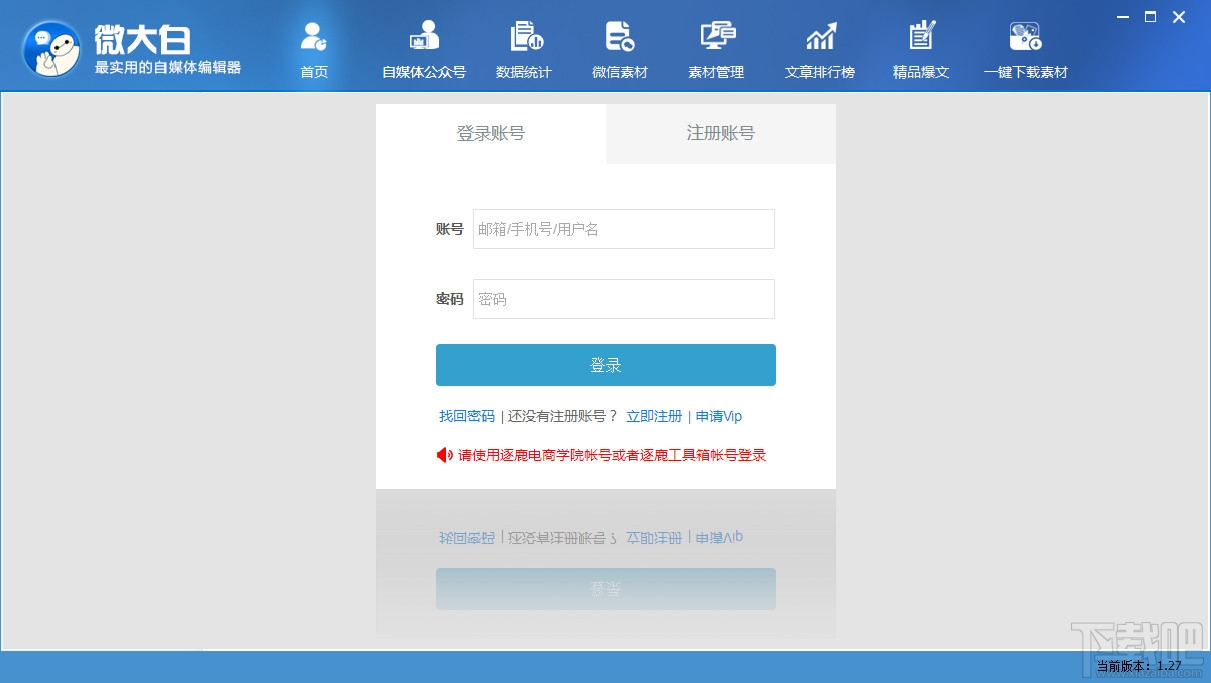Open the 首页 home icon
This screenshot has width=1211, height=683.
314,37
